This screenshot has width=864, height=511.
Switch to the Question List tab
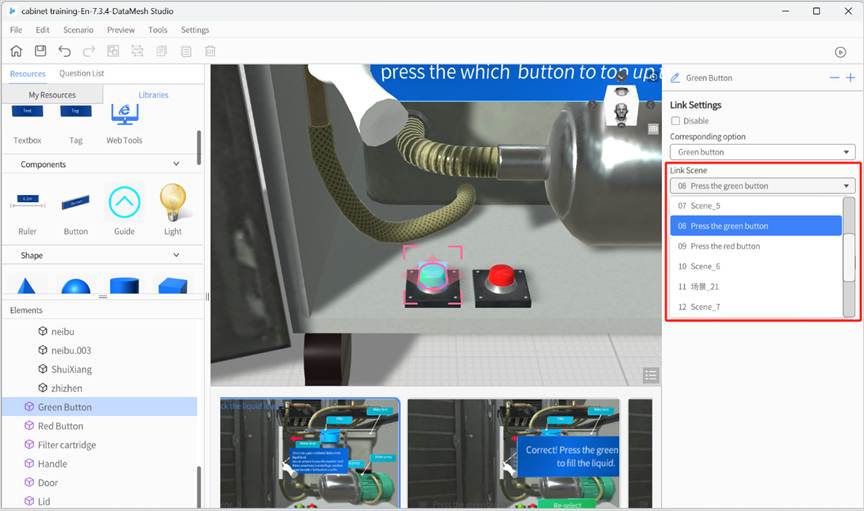click(x=82, y=73)
